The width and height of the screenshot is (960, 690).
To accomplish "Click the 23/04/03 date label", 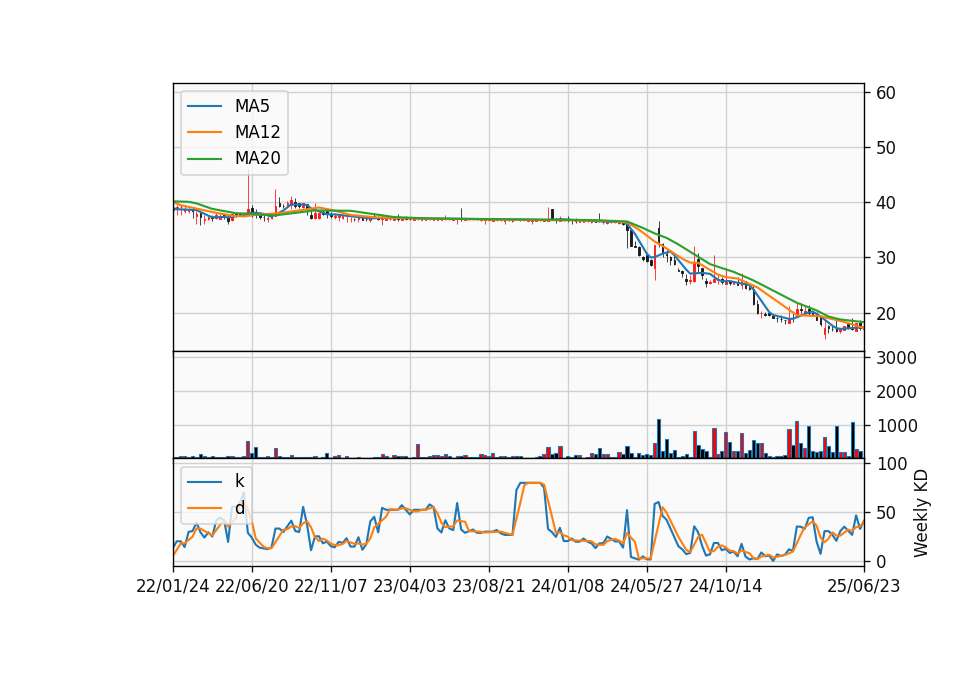I will click(x=410, y=586).
